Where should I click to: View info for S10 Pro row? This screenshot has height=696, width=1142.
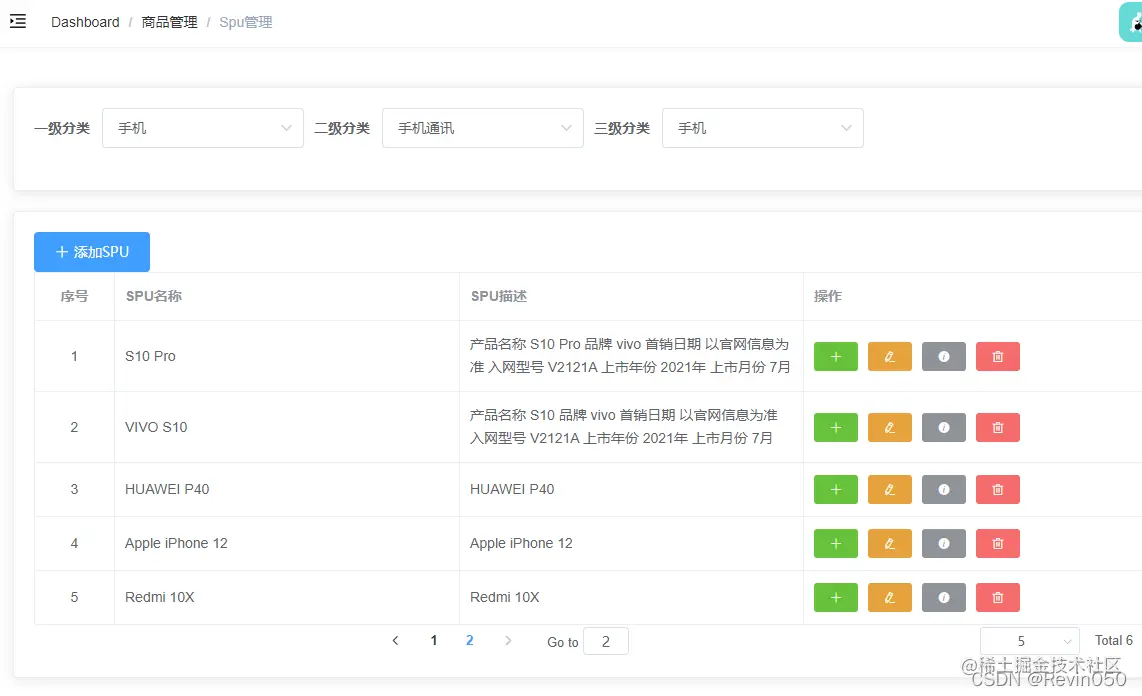(943, 357)
